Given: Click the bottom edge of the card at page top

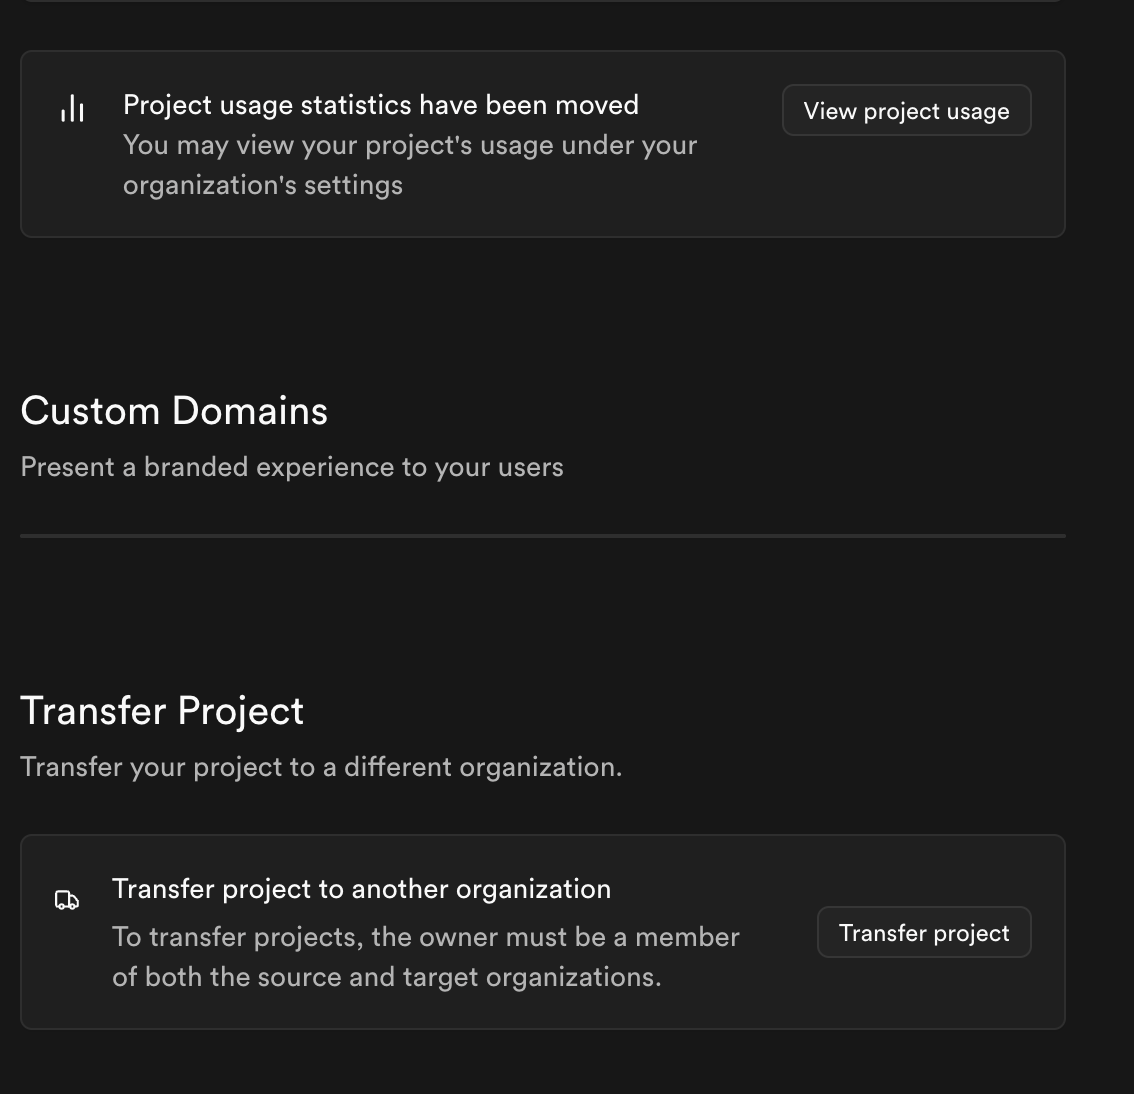Looking at the screenshot, I should pyautogui.click(x=543, y=1).
